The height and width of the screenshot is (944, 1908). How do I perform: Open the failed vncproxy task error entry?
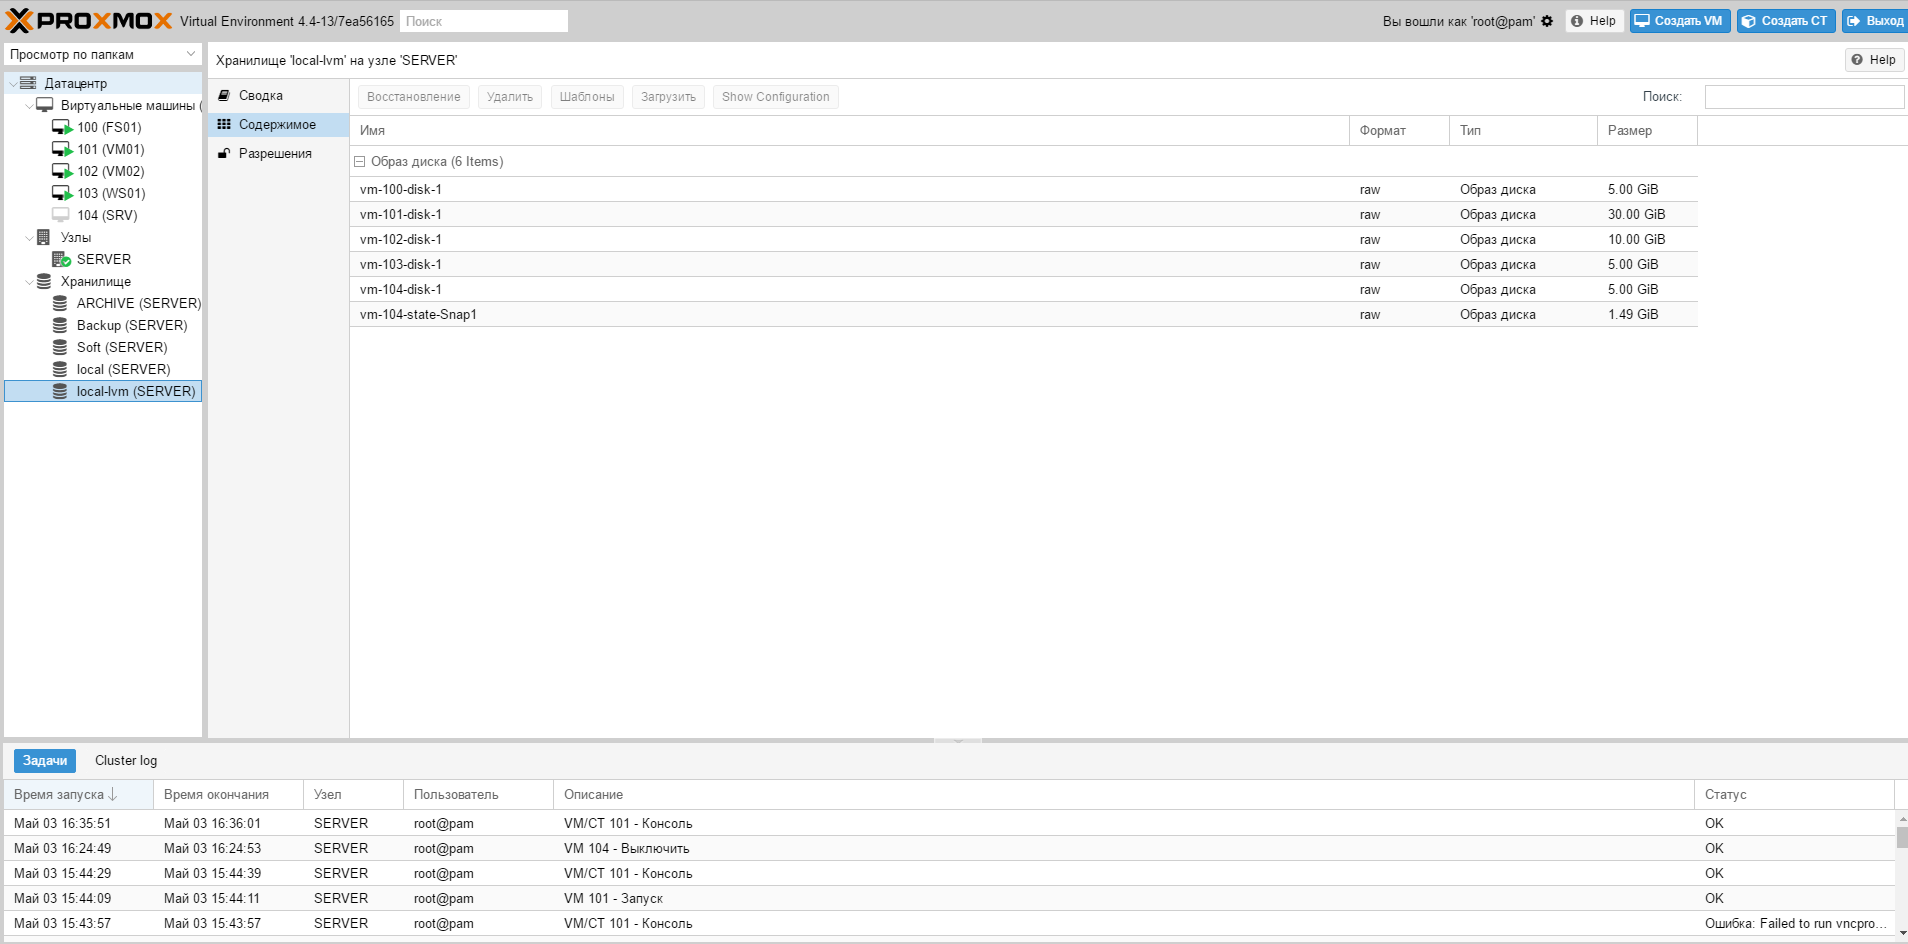[949, 923]
